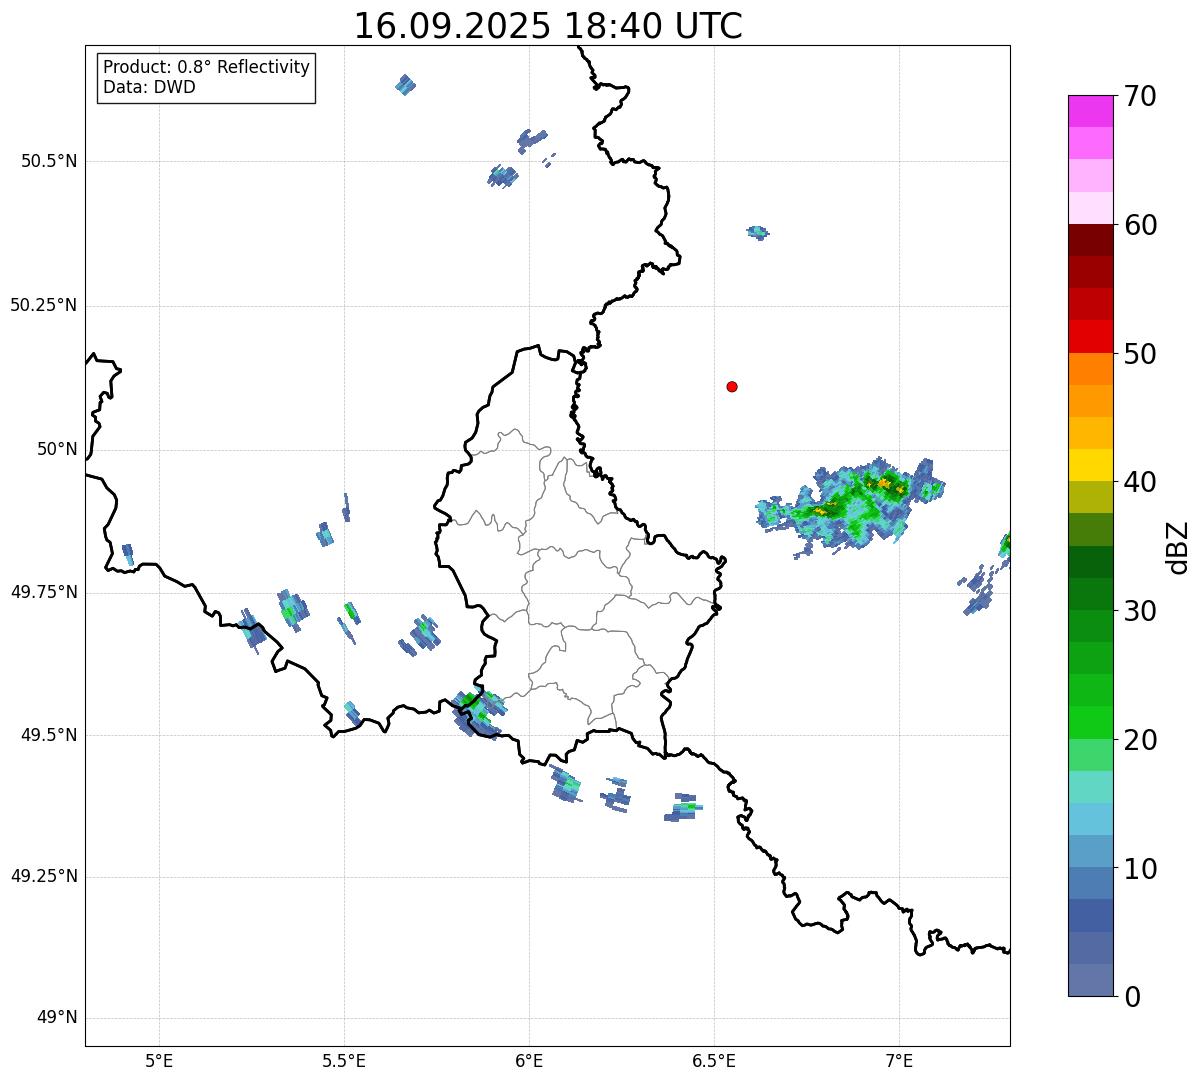Click the 5°E longitude label
This screenshot has height=1081, width=1202.
click(x=159, y=1061)
